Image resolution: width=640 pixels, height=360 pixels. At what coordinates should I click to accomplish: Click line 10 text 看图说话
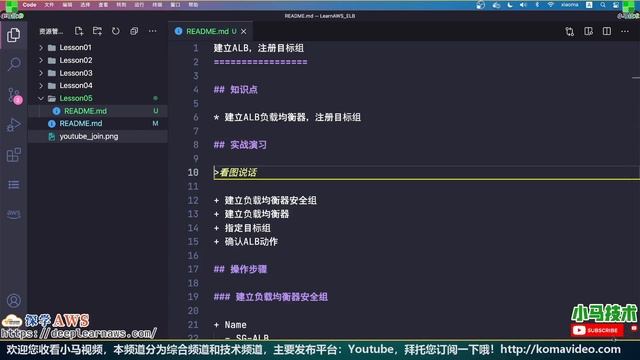[238, 173]
